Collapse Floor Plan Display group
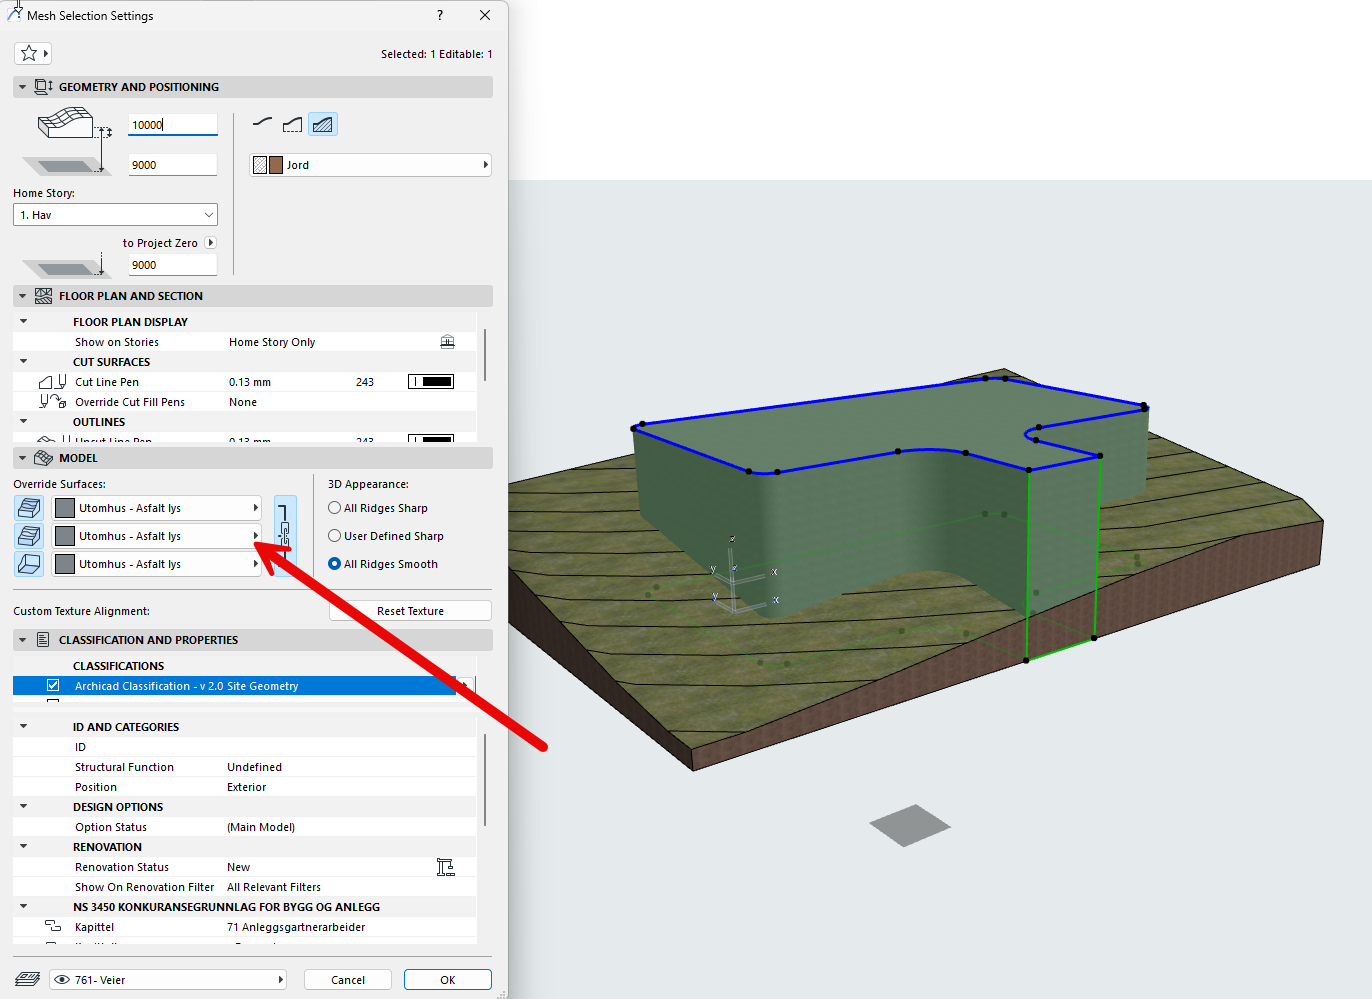This screenshot has width=1372, height=999. [23, 322]
